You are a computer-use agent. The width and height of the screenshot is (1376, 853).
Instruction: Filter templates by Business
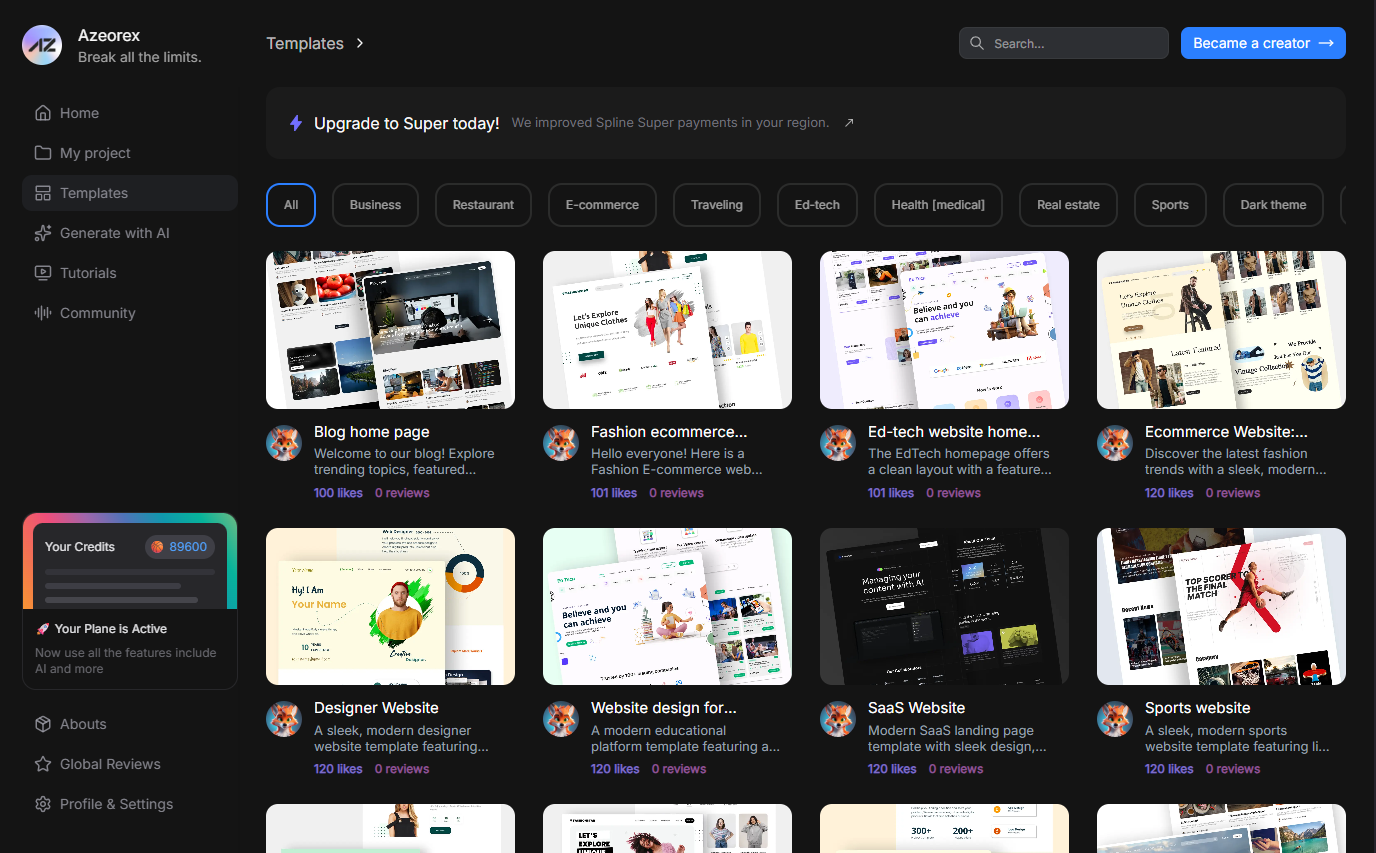(375, 205)
